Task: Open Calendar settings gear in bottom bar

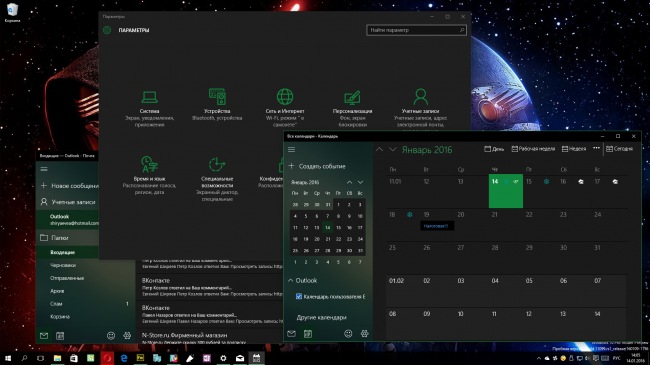Action: pyautogui.click(x=364, y=333)
